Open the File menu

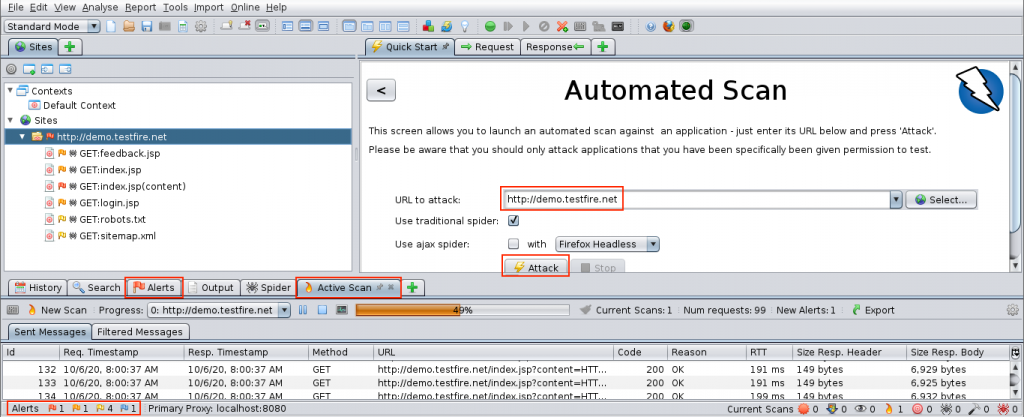(x=16, y=7)
